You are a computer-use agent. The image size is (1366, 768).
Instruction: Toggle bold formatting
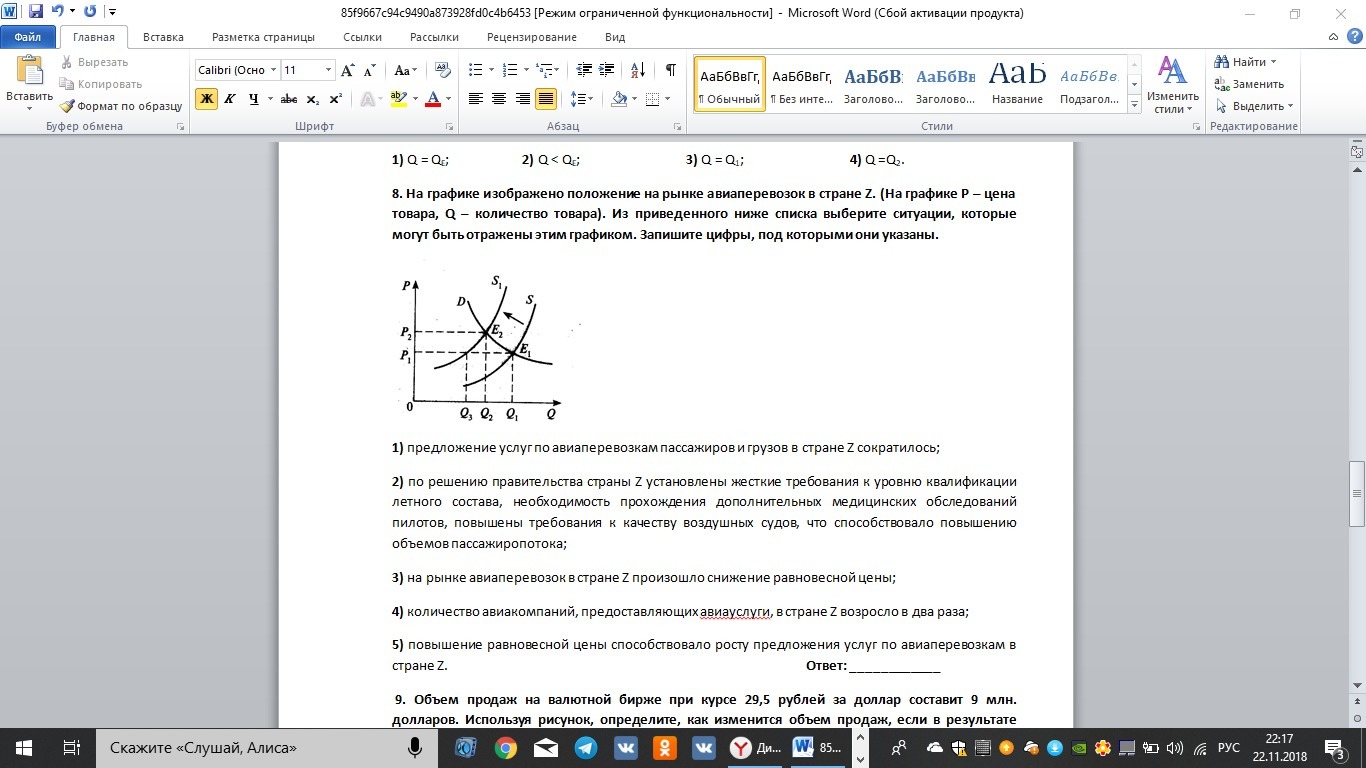207,99
